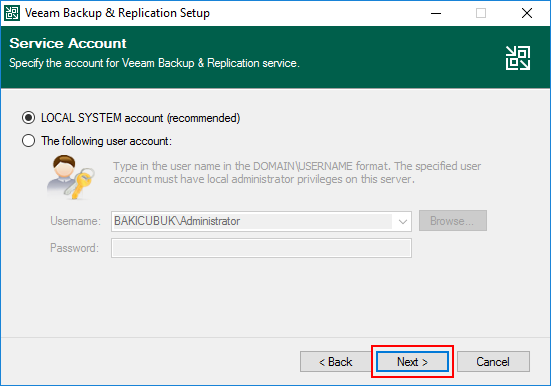Viewport: 551px width, 386px height.
Task: Choose the following user account radio option
Action: 28,141
